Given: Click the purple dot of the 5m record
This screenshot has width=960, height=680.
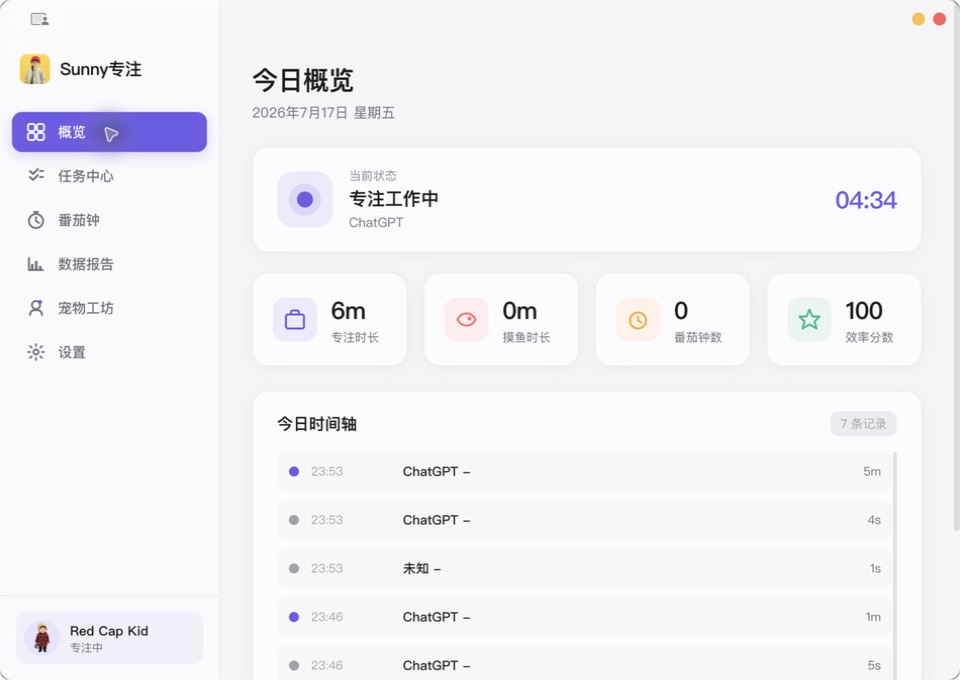Looking at the screenshot, I should coord(294,471).
